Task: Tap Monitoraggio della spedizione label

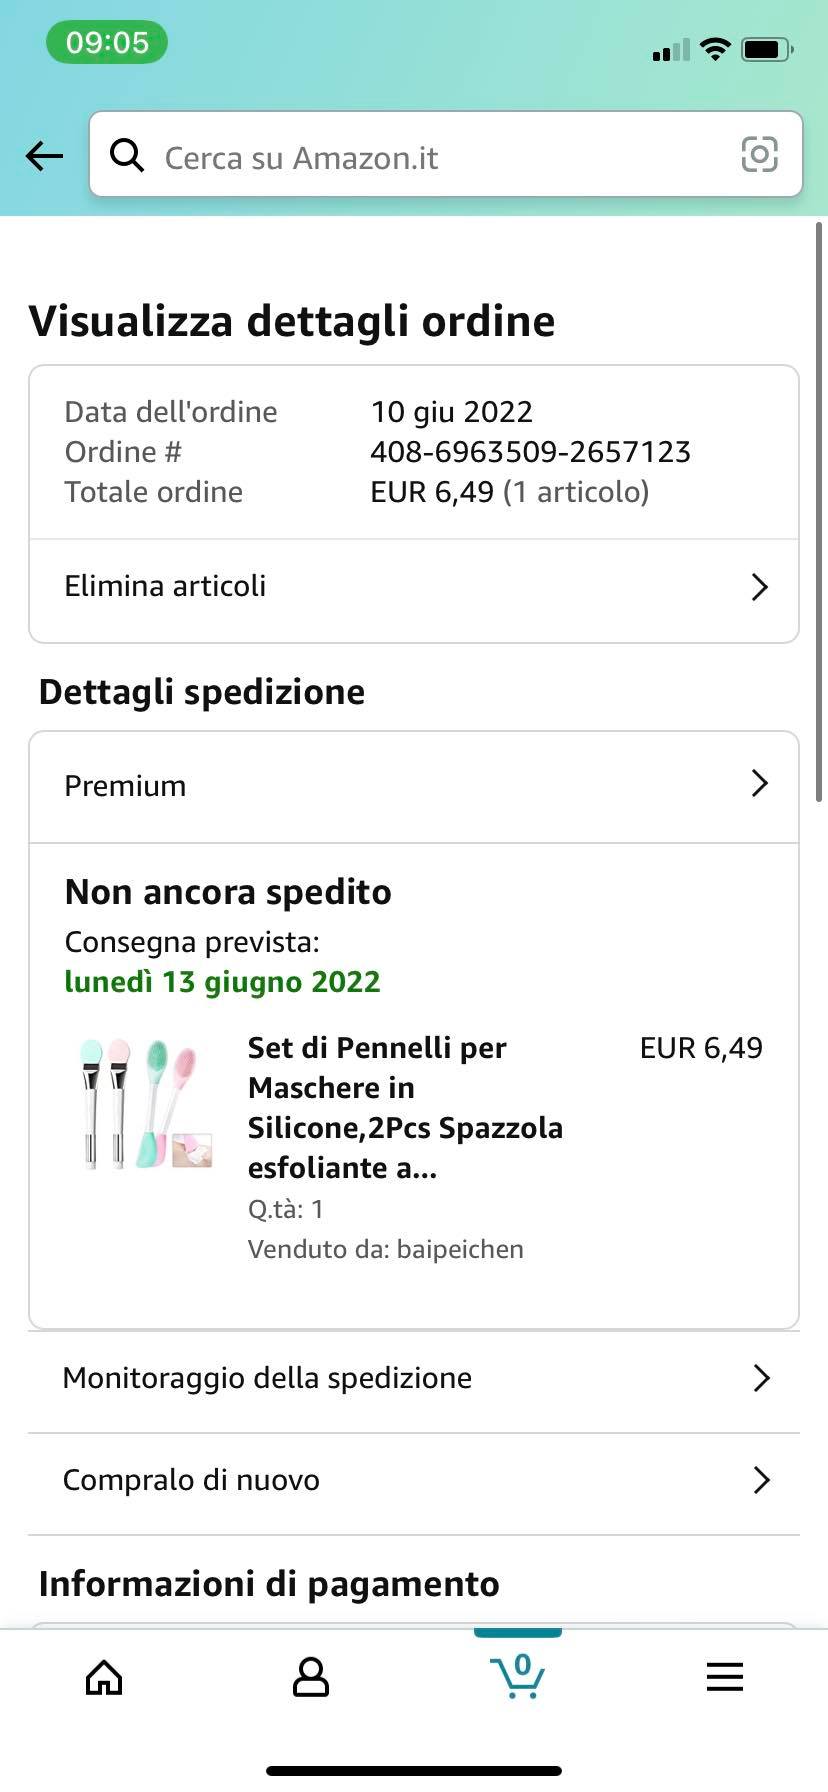Action: click(267, 1378)
